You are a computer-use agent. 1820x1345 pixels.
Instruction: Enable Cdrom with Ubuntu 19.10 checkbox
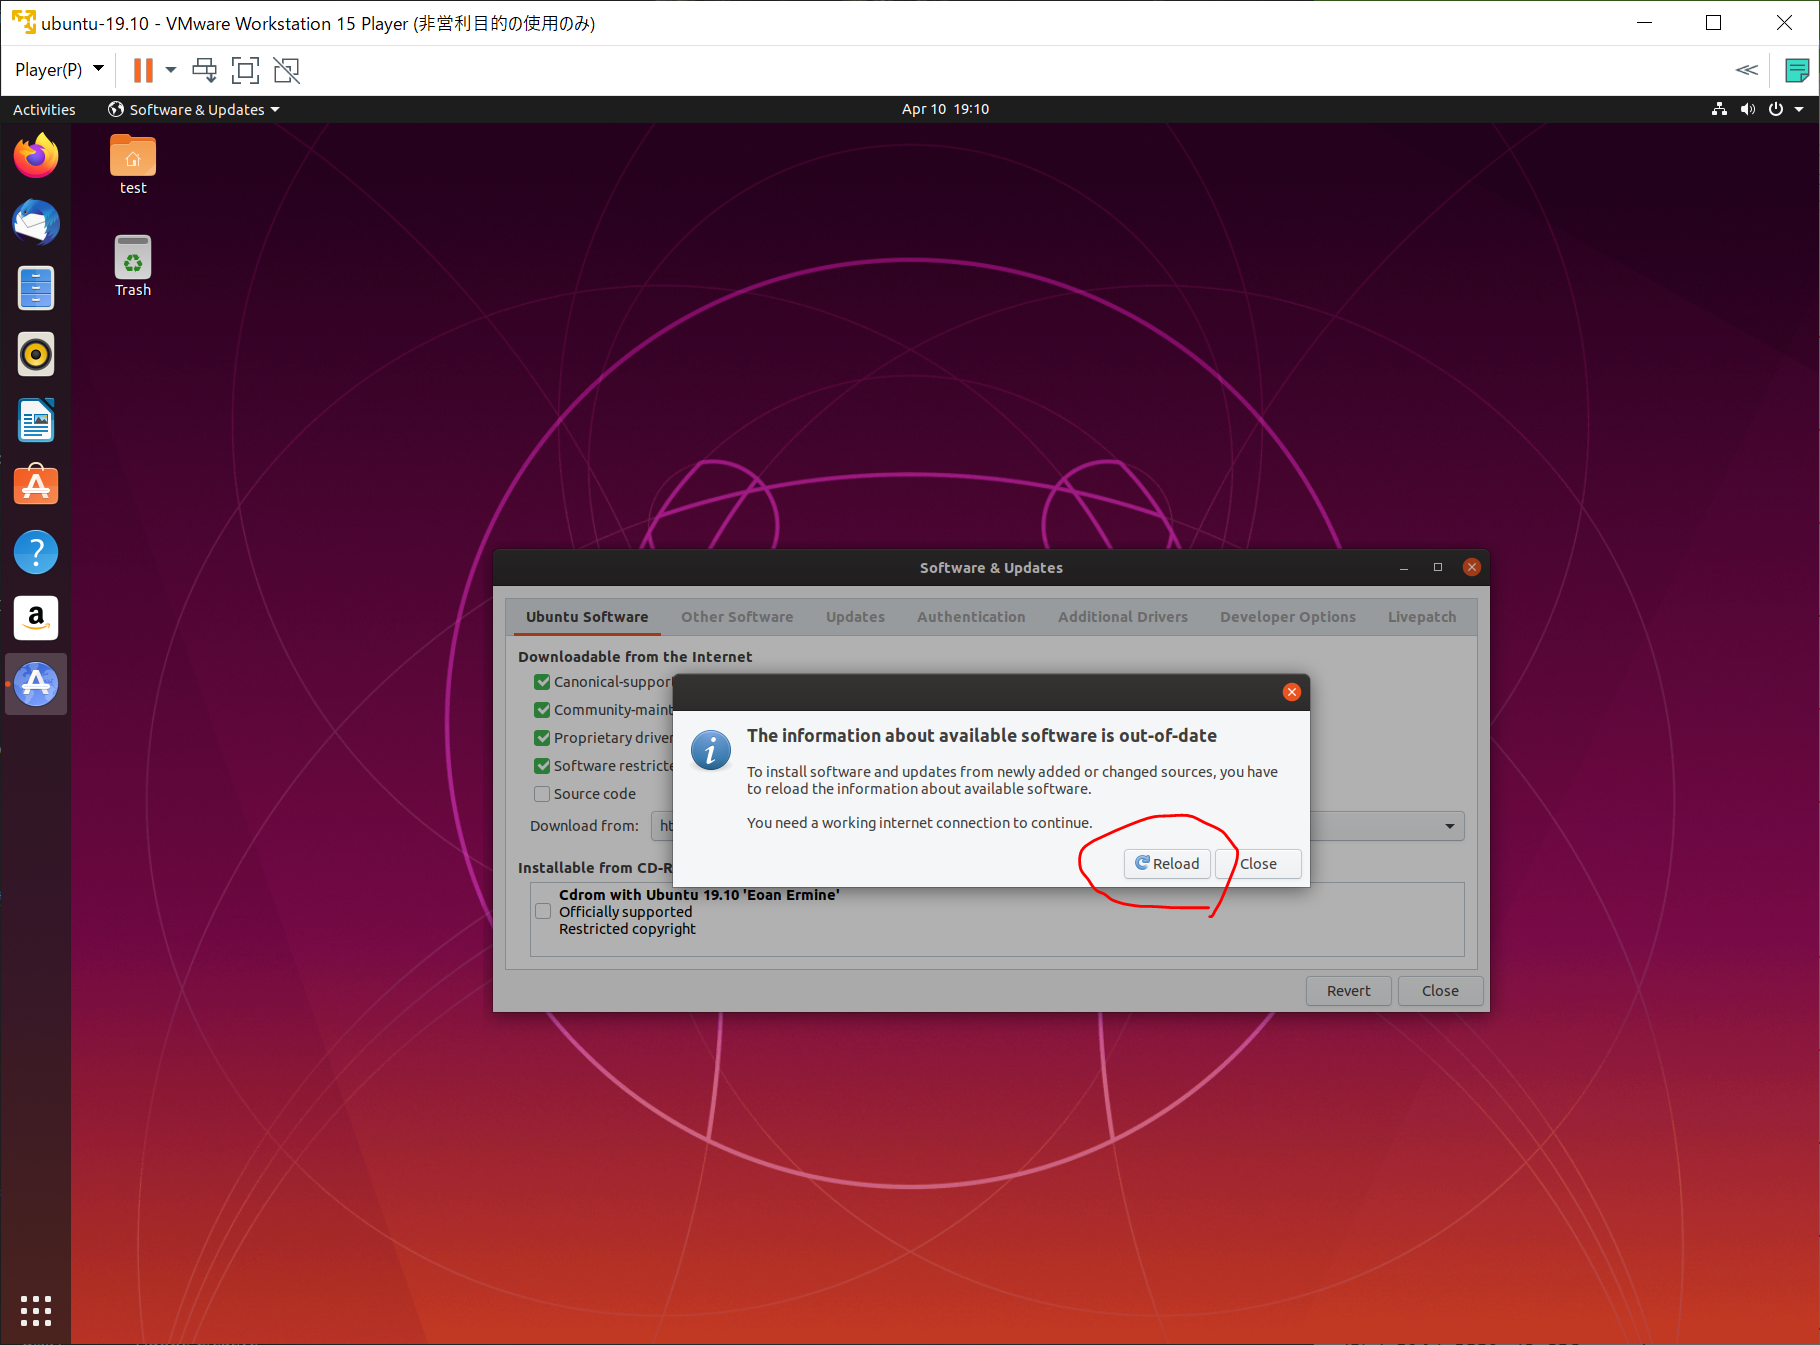(543, 911)
